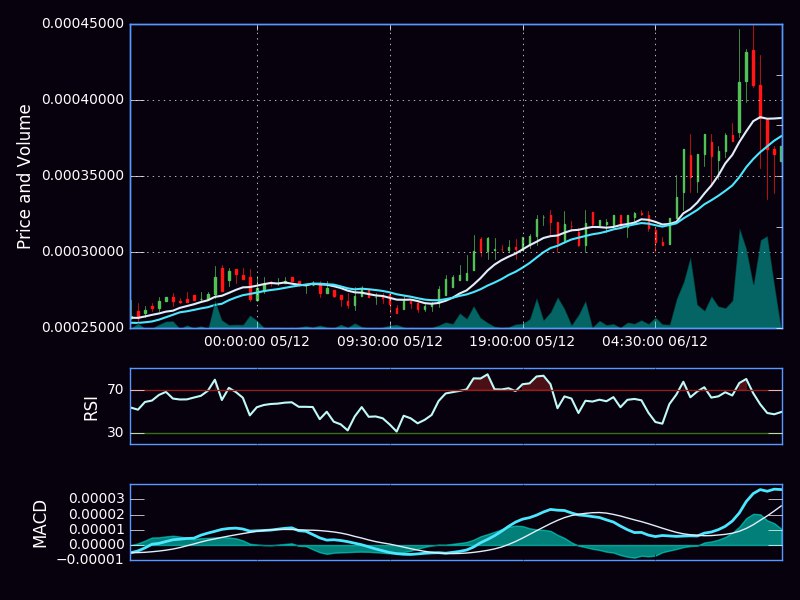Click the 0.00035000 price axis label
The width and height of the screenshot is (800, 600).
[x=83, y=176]
